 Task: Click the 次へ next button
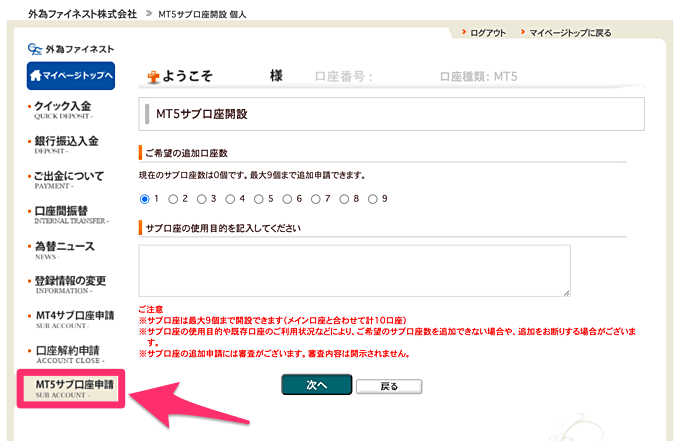pos(317,385)
